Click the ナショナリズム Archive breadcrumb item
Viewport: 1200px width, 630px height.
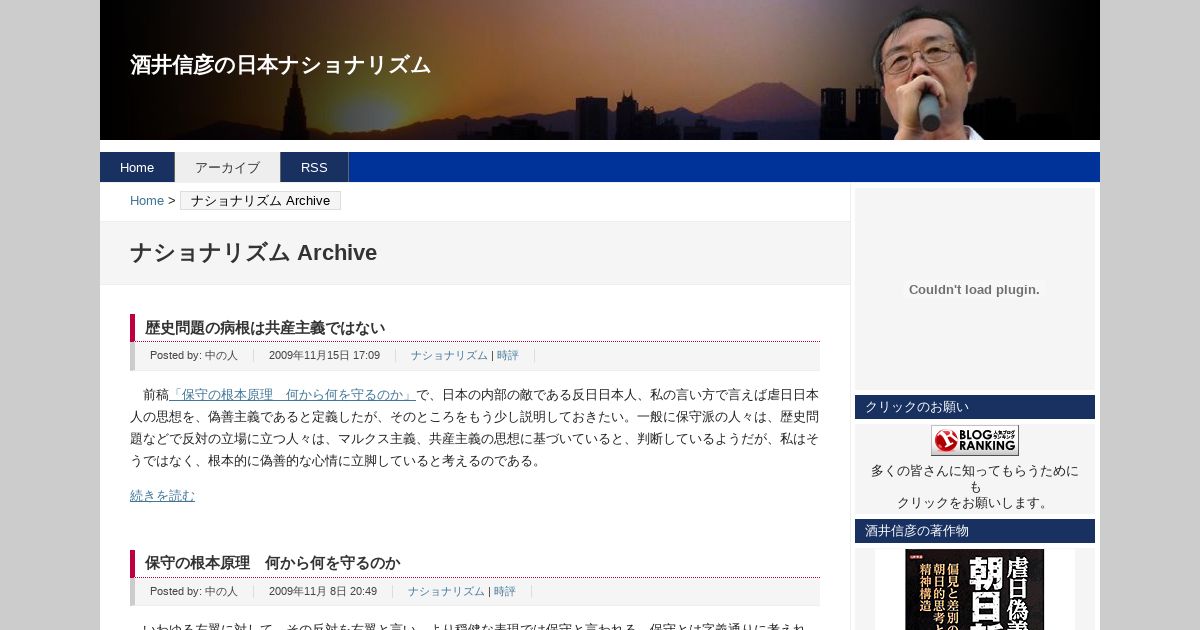click(x=260, y=200)
